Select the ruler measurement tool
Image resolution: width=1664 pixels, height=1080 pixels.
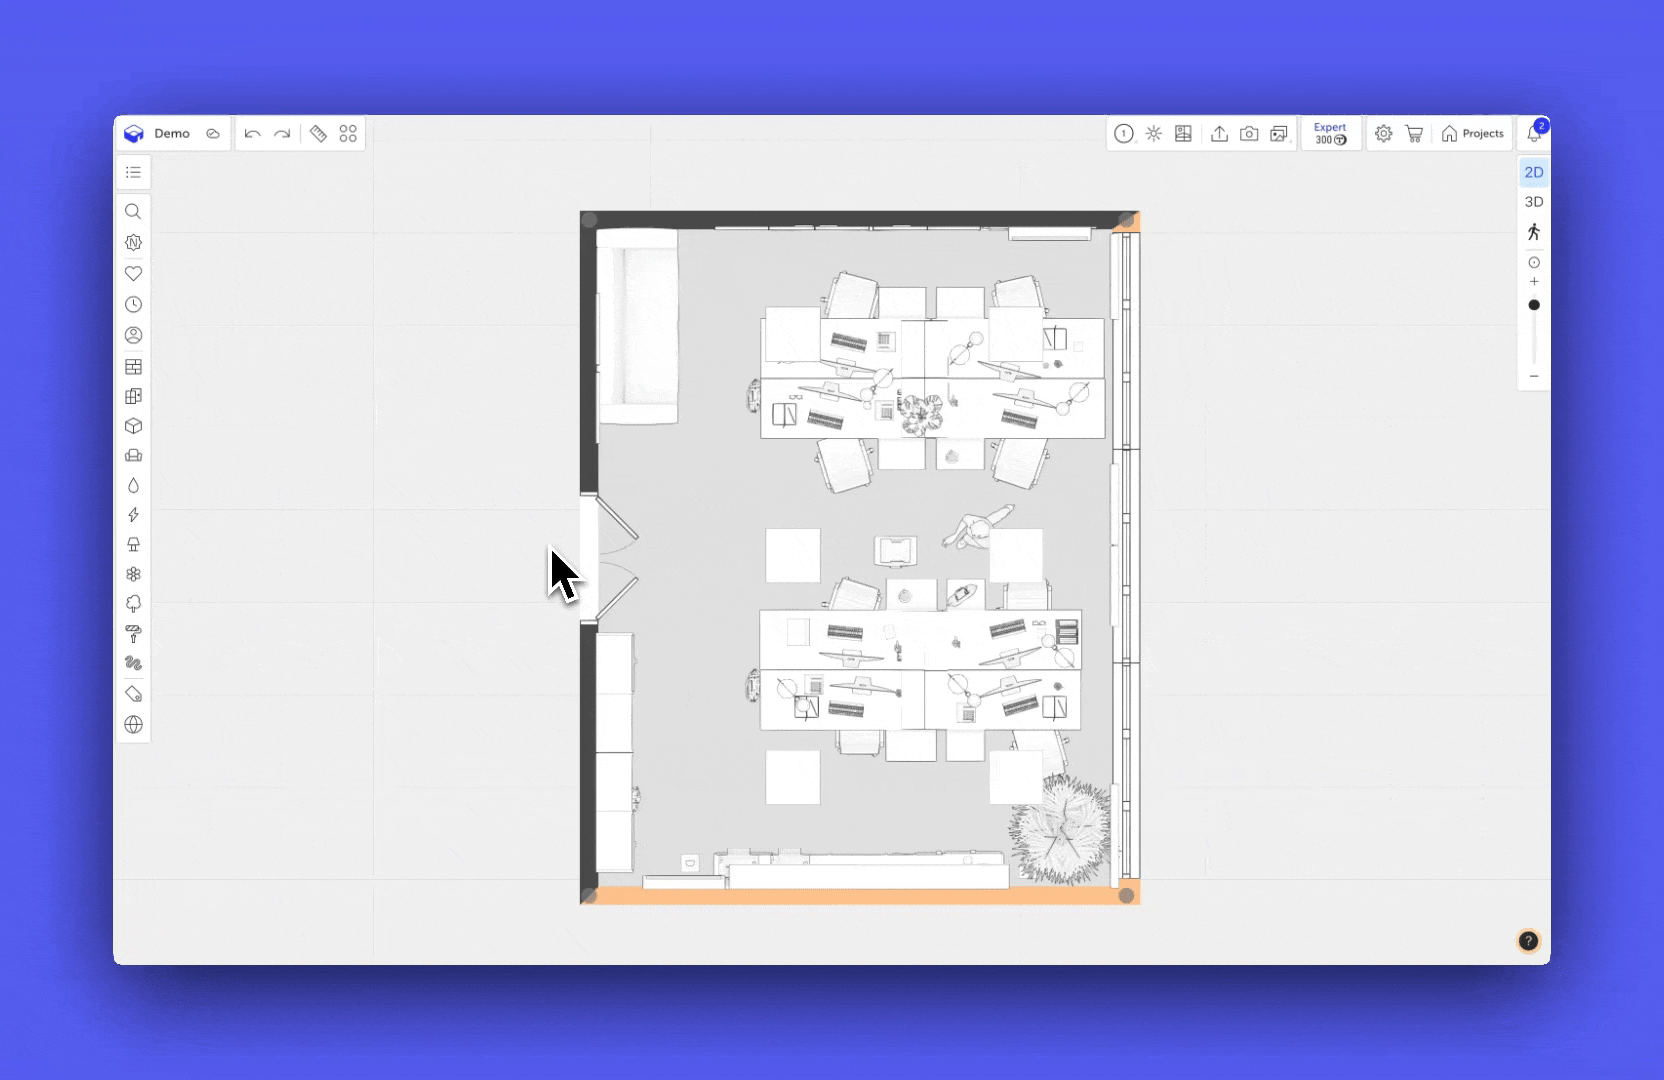[318, 134]
